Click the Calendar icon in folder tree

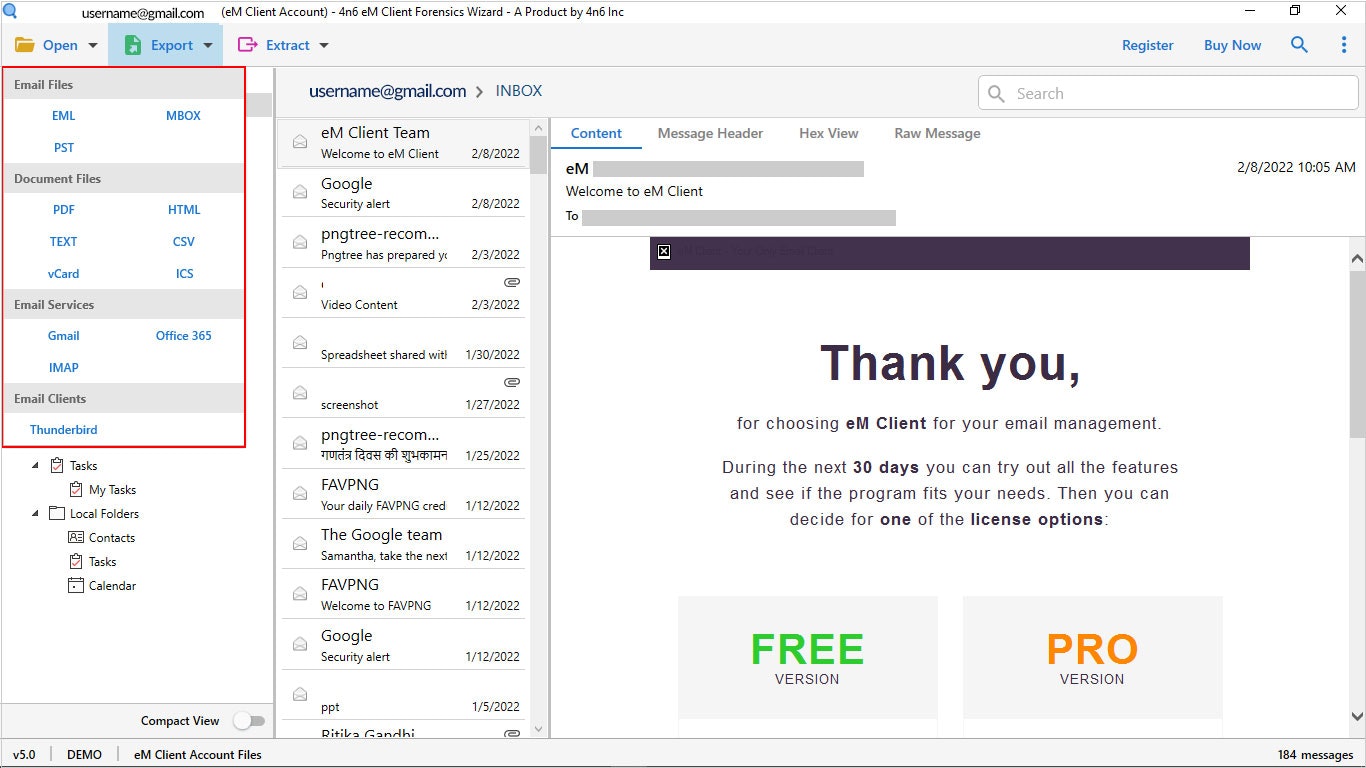[76, 585]
